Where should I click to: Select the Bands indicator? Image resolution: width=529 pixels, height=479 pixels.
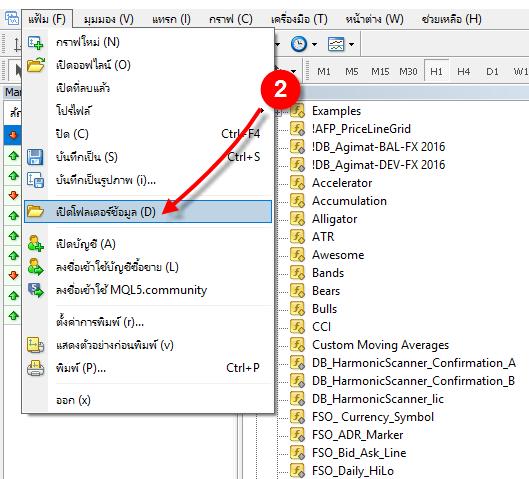pos(328,273)
